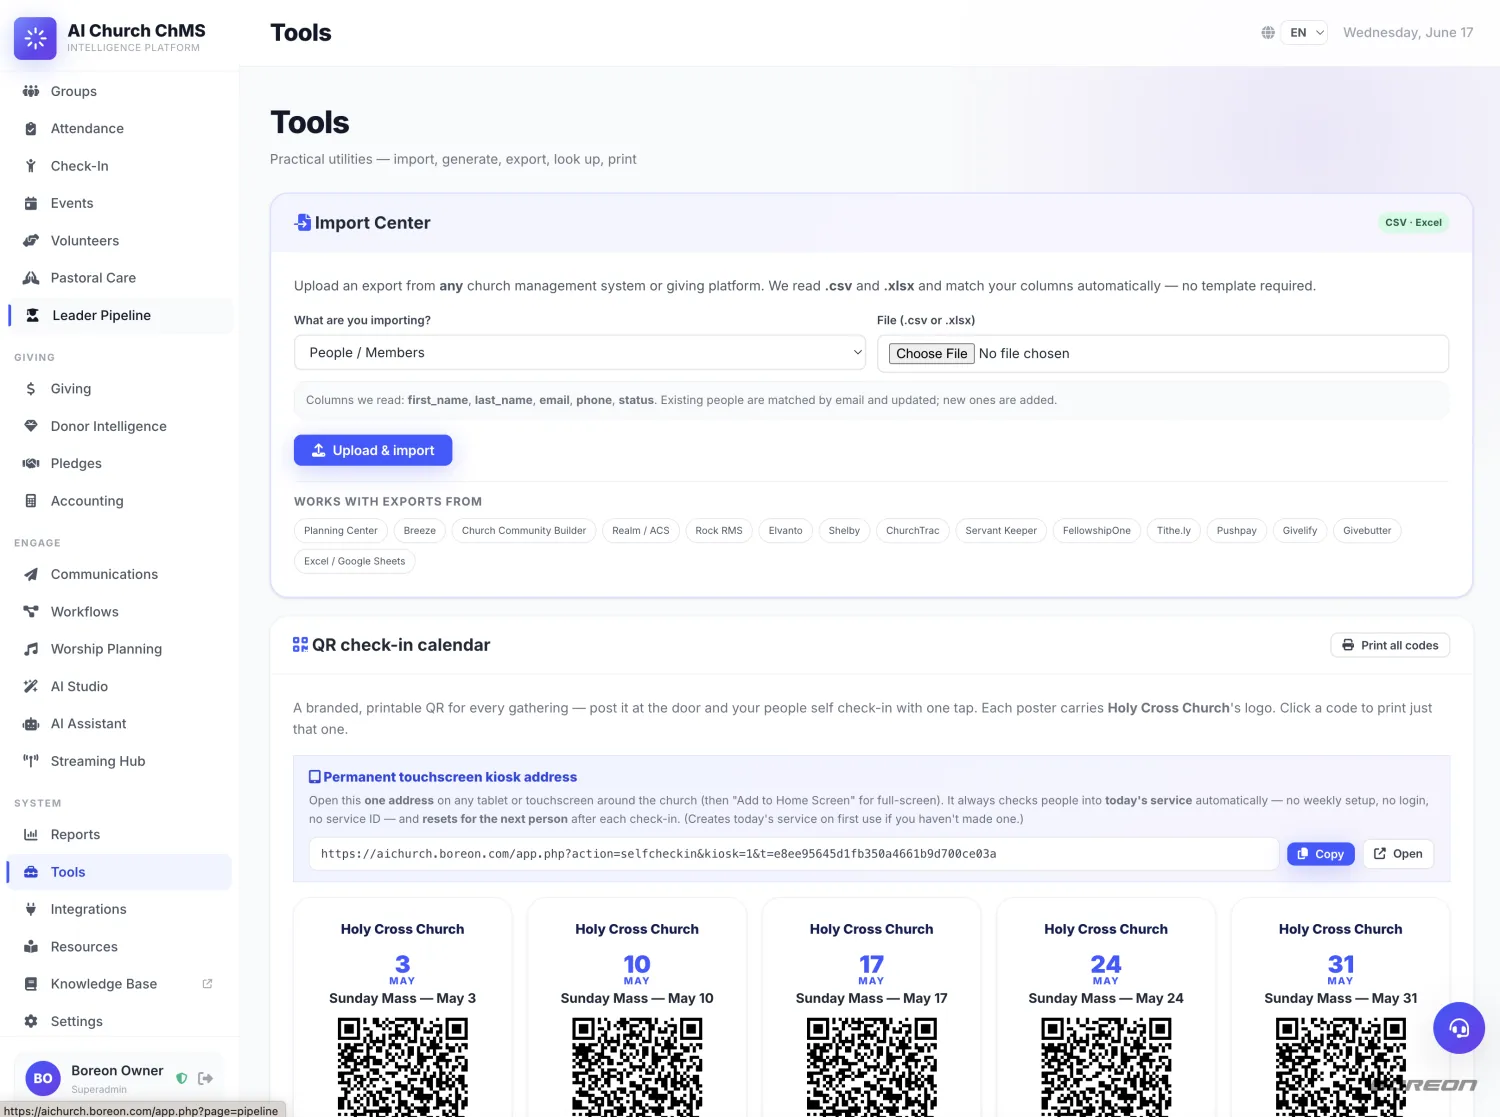The width and height of the screenshot is (1500, 1117).
Task: Click the Giving dollar icon
Action: [x=31, y=389]
